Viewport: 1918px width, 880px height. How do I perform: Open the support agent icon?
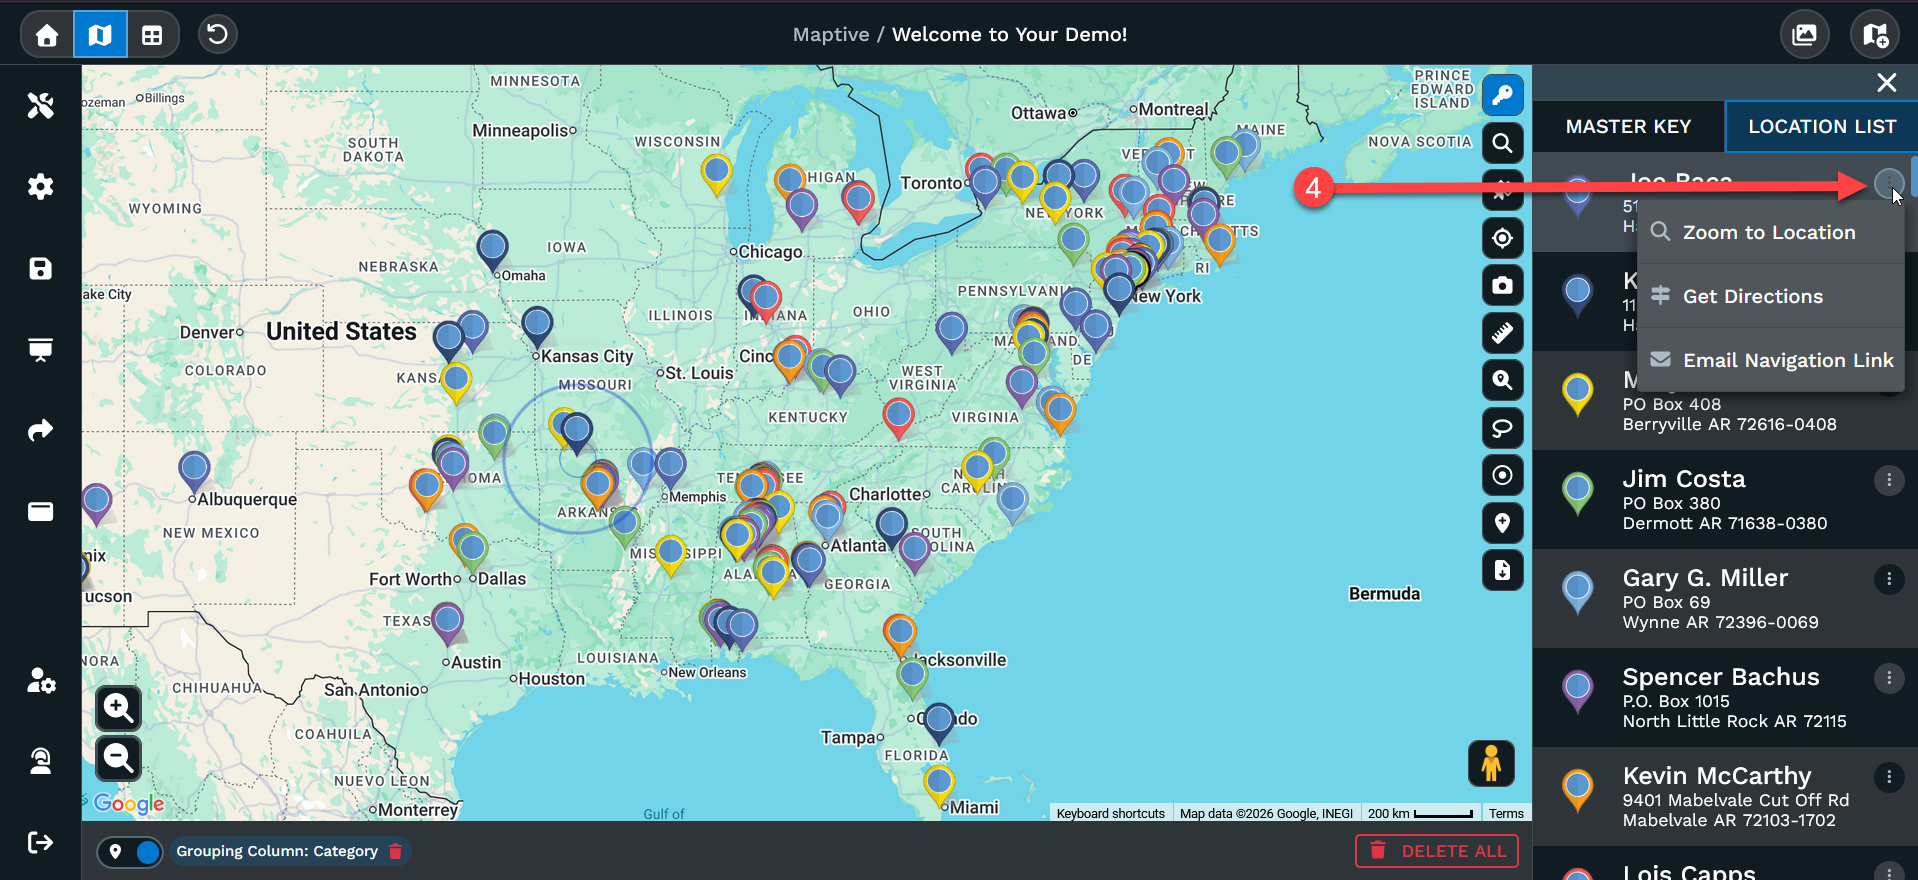(x=40, y=761)
